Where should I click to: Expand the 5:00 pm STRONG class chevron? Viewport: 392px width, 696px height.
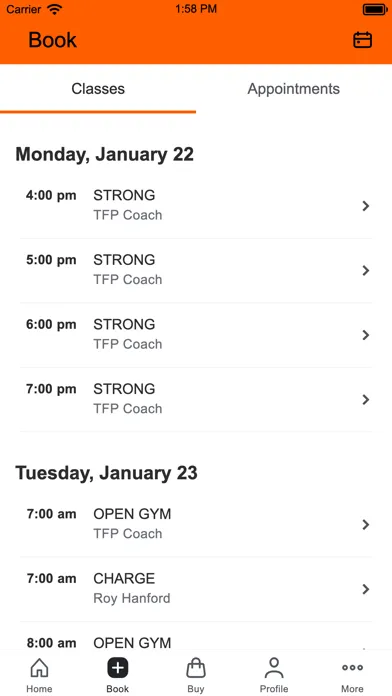pos(365,270)
